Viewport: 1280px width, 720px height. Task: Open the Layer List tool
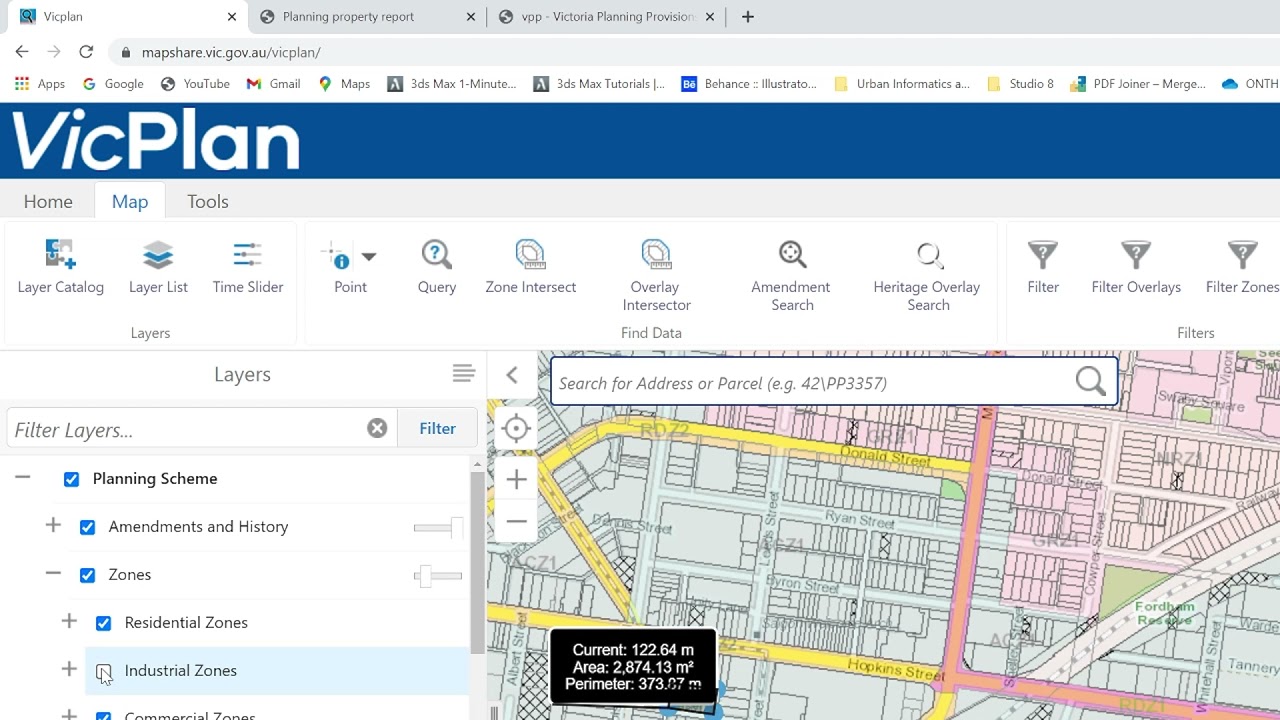[x=158, y=266]
